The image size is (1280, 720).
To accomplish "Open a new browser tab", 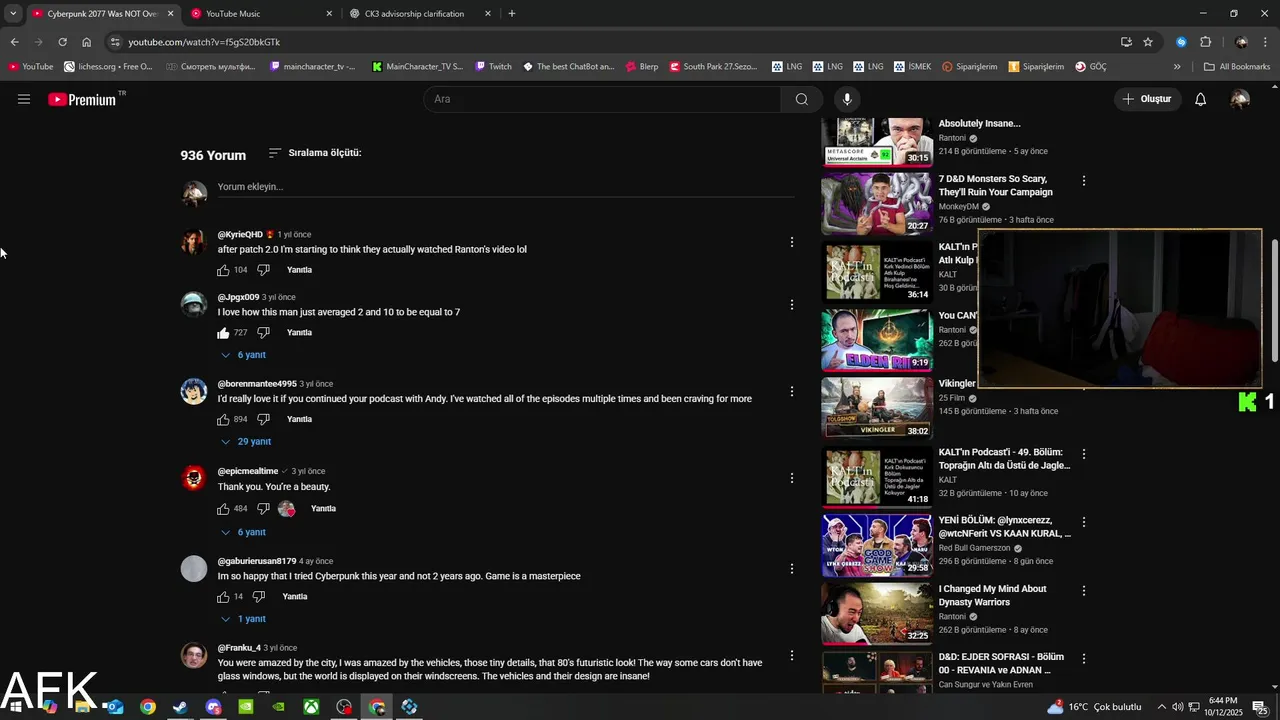I will coord(512,14).
